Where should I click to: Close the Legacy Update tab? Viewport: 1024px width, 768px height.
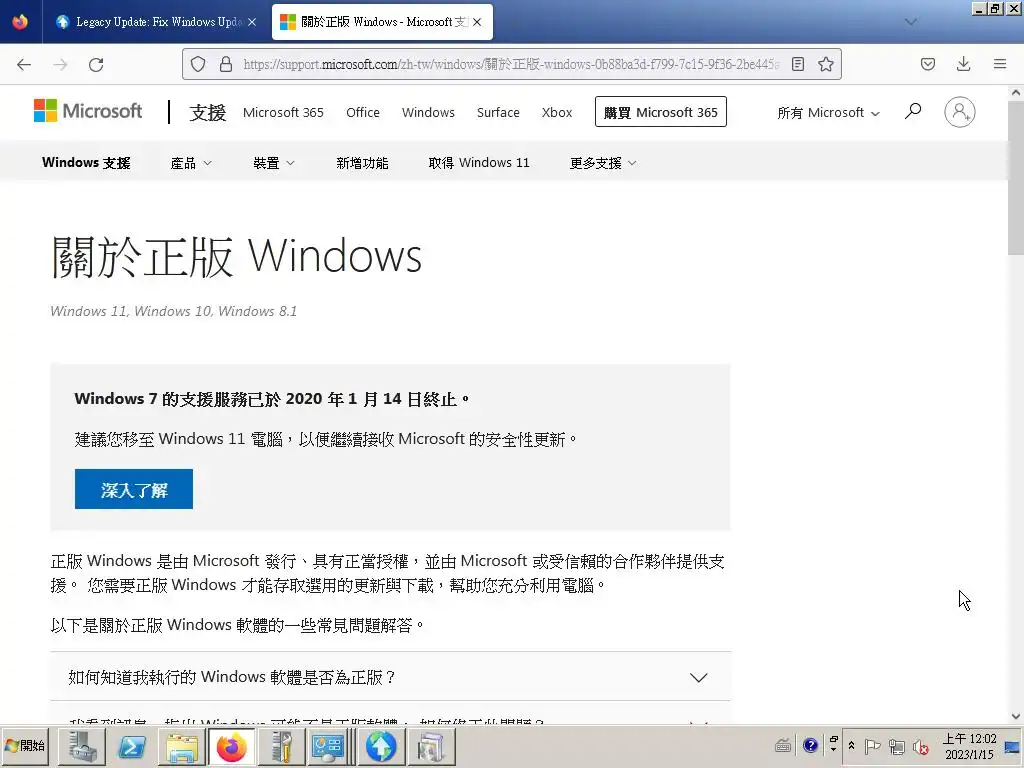pos(251,22)
